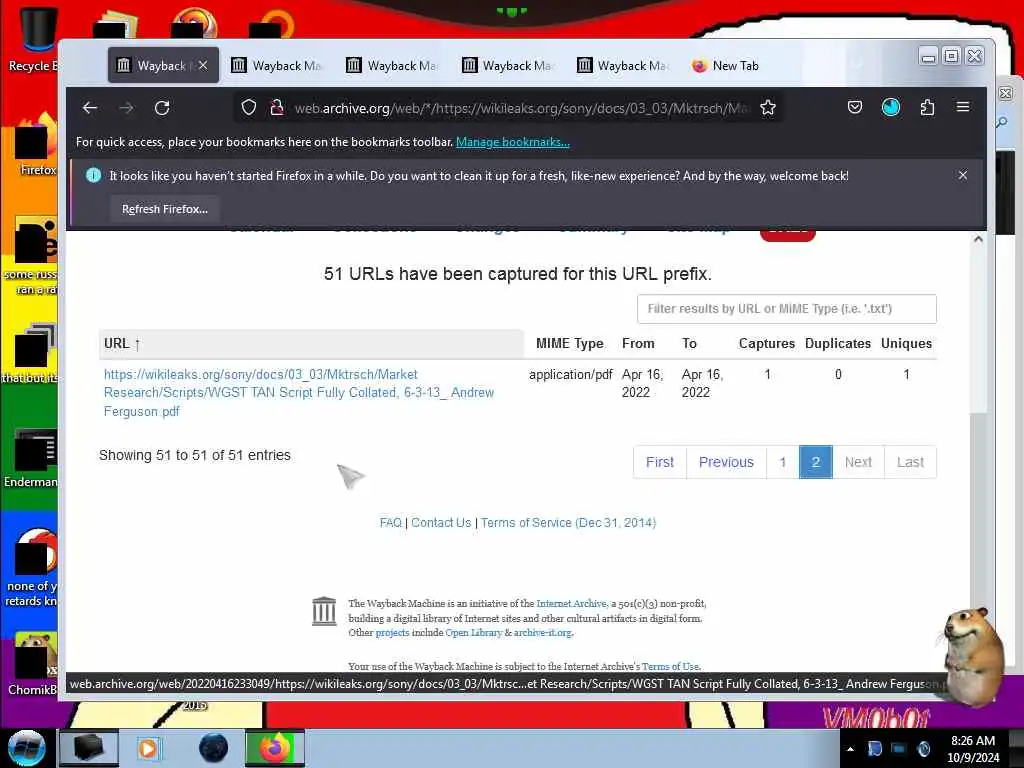Image resolution: width=1024 pixels, height=768 pixels.
Task: Go back using the browser back arrow
Action: pyautogui.click(x=90, y=108)
